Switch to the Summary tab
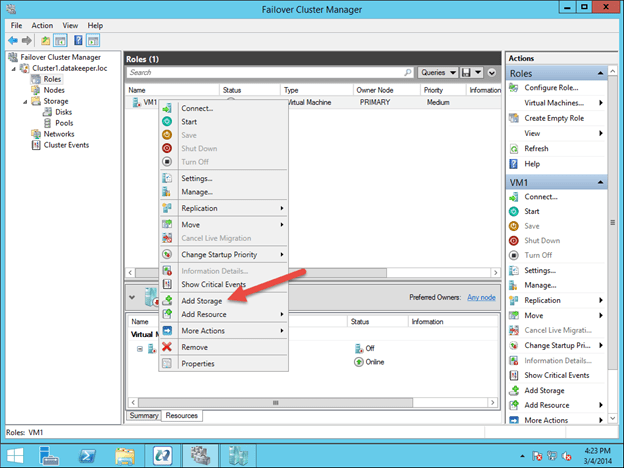Screen dimensions: 624x468 (x=143, y=415)
